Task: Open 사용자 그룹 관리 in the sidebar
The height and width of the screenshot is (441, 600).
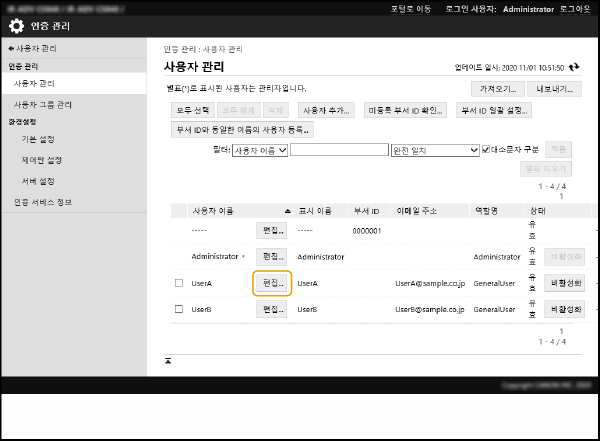Action: pyautogui.click(x=42, y=104)
